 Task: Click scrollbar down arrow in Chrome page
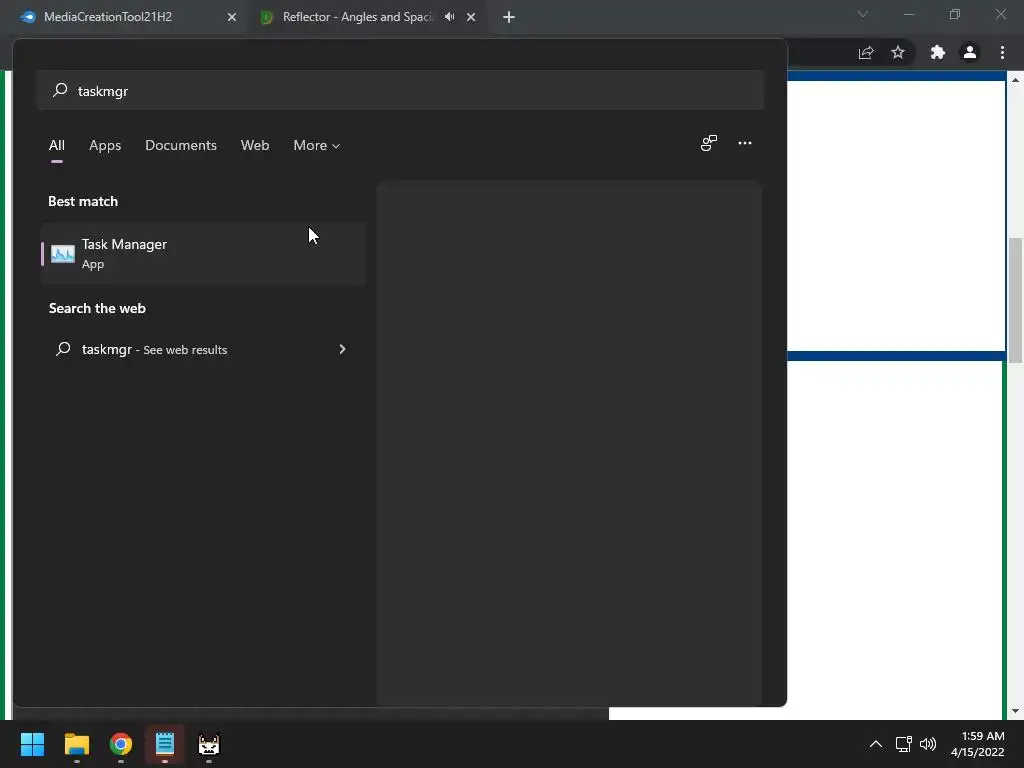(x=1015, y=711)
